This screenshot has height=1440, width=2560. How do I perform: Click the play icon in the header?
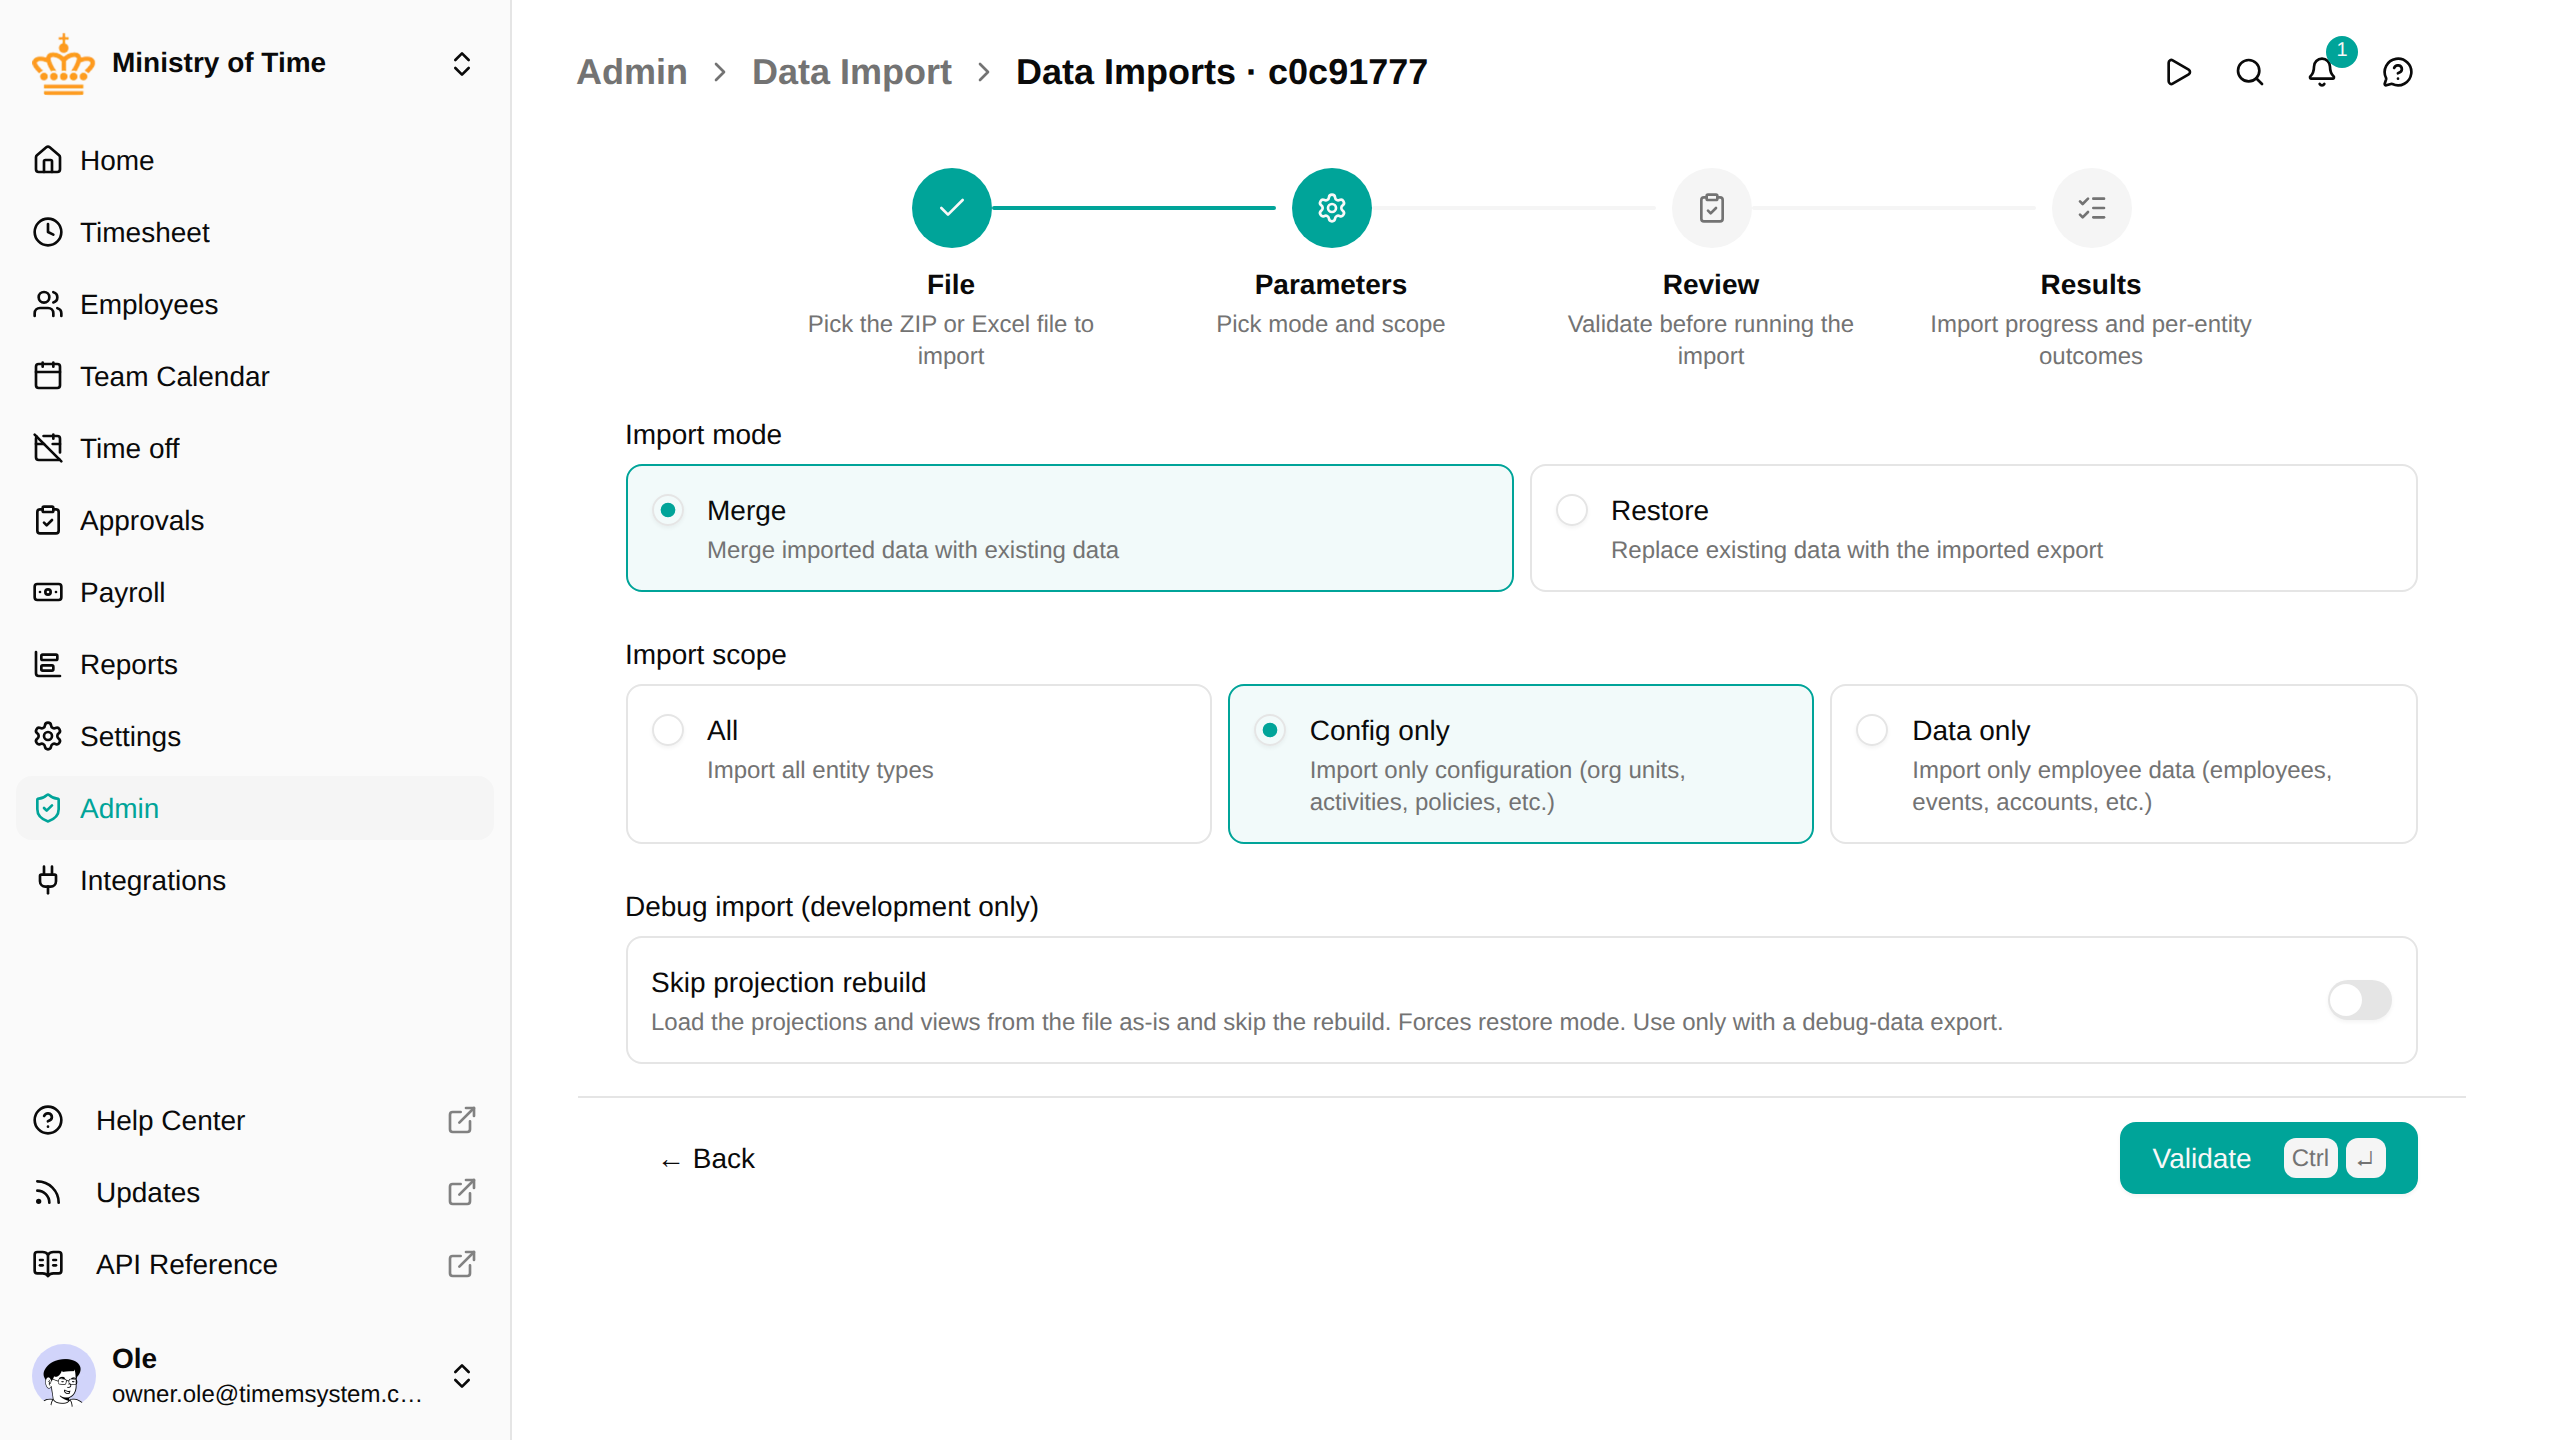[2178, 72]
